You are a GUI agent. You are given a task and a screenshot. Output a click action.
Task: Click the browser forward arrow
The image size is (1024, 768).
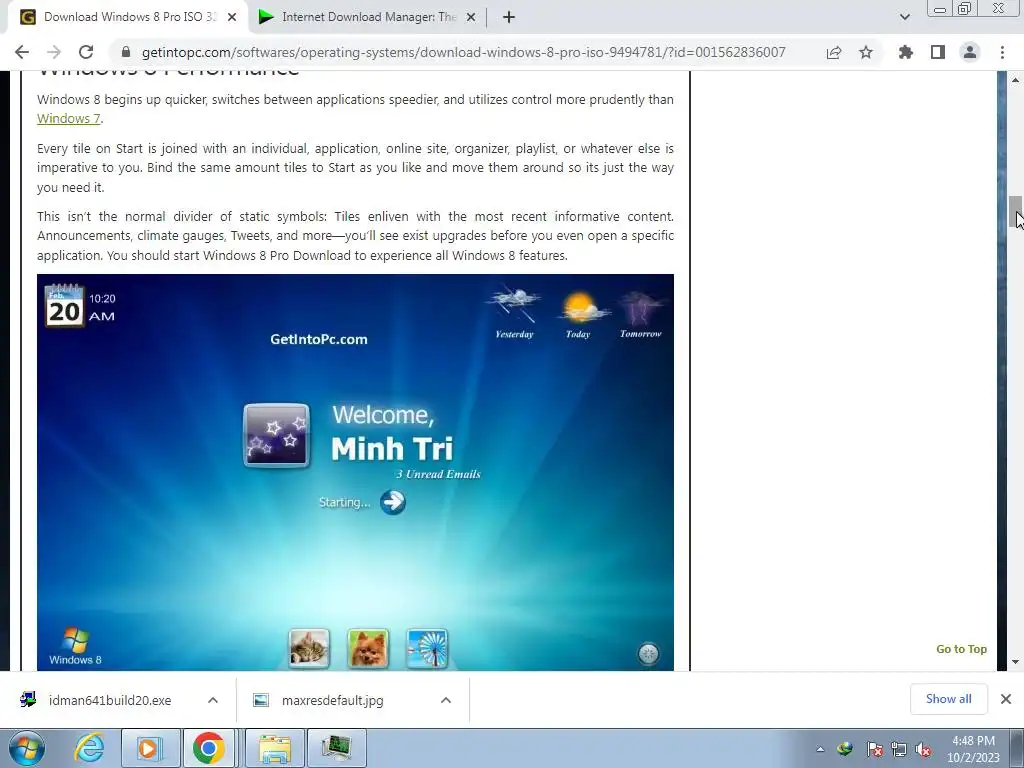click(x=54, y=52)
